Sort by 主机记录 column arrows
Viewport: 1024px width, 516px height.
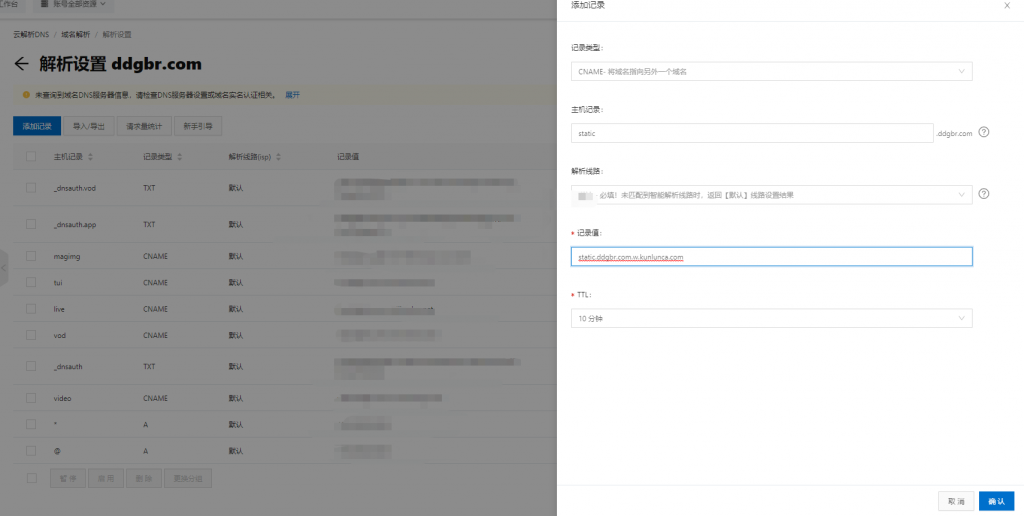(91, 157)
